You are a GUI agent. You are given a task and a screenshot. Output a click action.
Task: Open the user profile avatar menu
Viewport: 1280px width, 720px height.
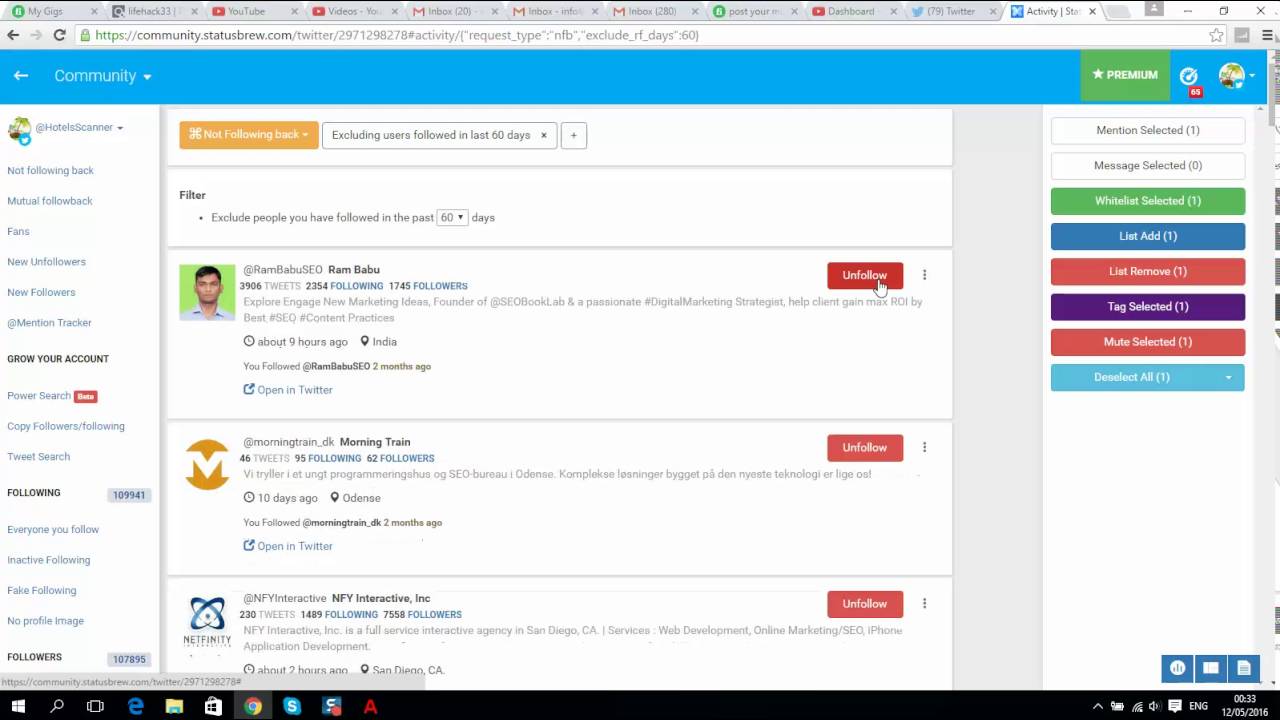point(1236,76)
